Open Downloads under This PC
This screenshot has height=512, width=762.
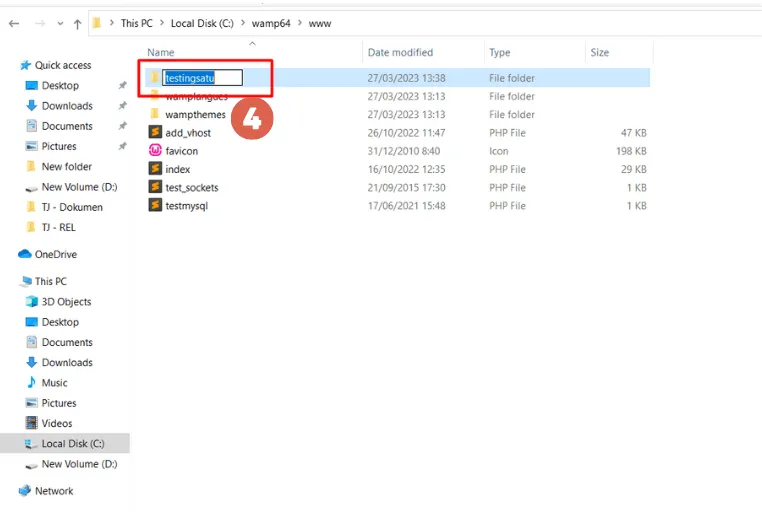67,363
